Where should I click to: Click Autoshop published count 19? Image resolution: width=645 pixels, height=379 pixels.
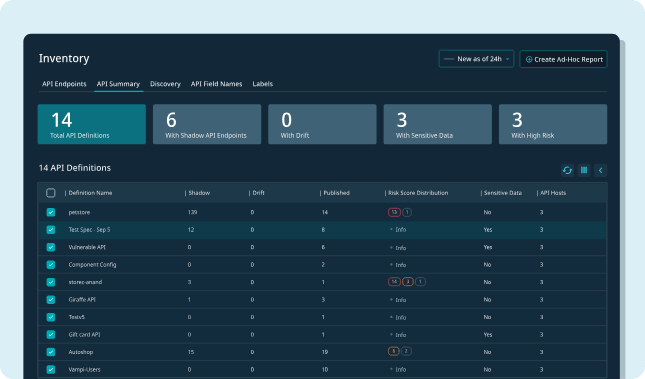[x=325, y=352]
